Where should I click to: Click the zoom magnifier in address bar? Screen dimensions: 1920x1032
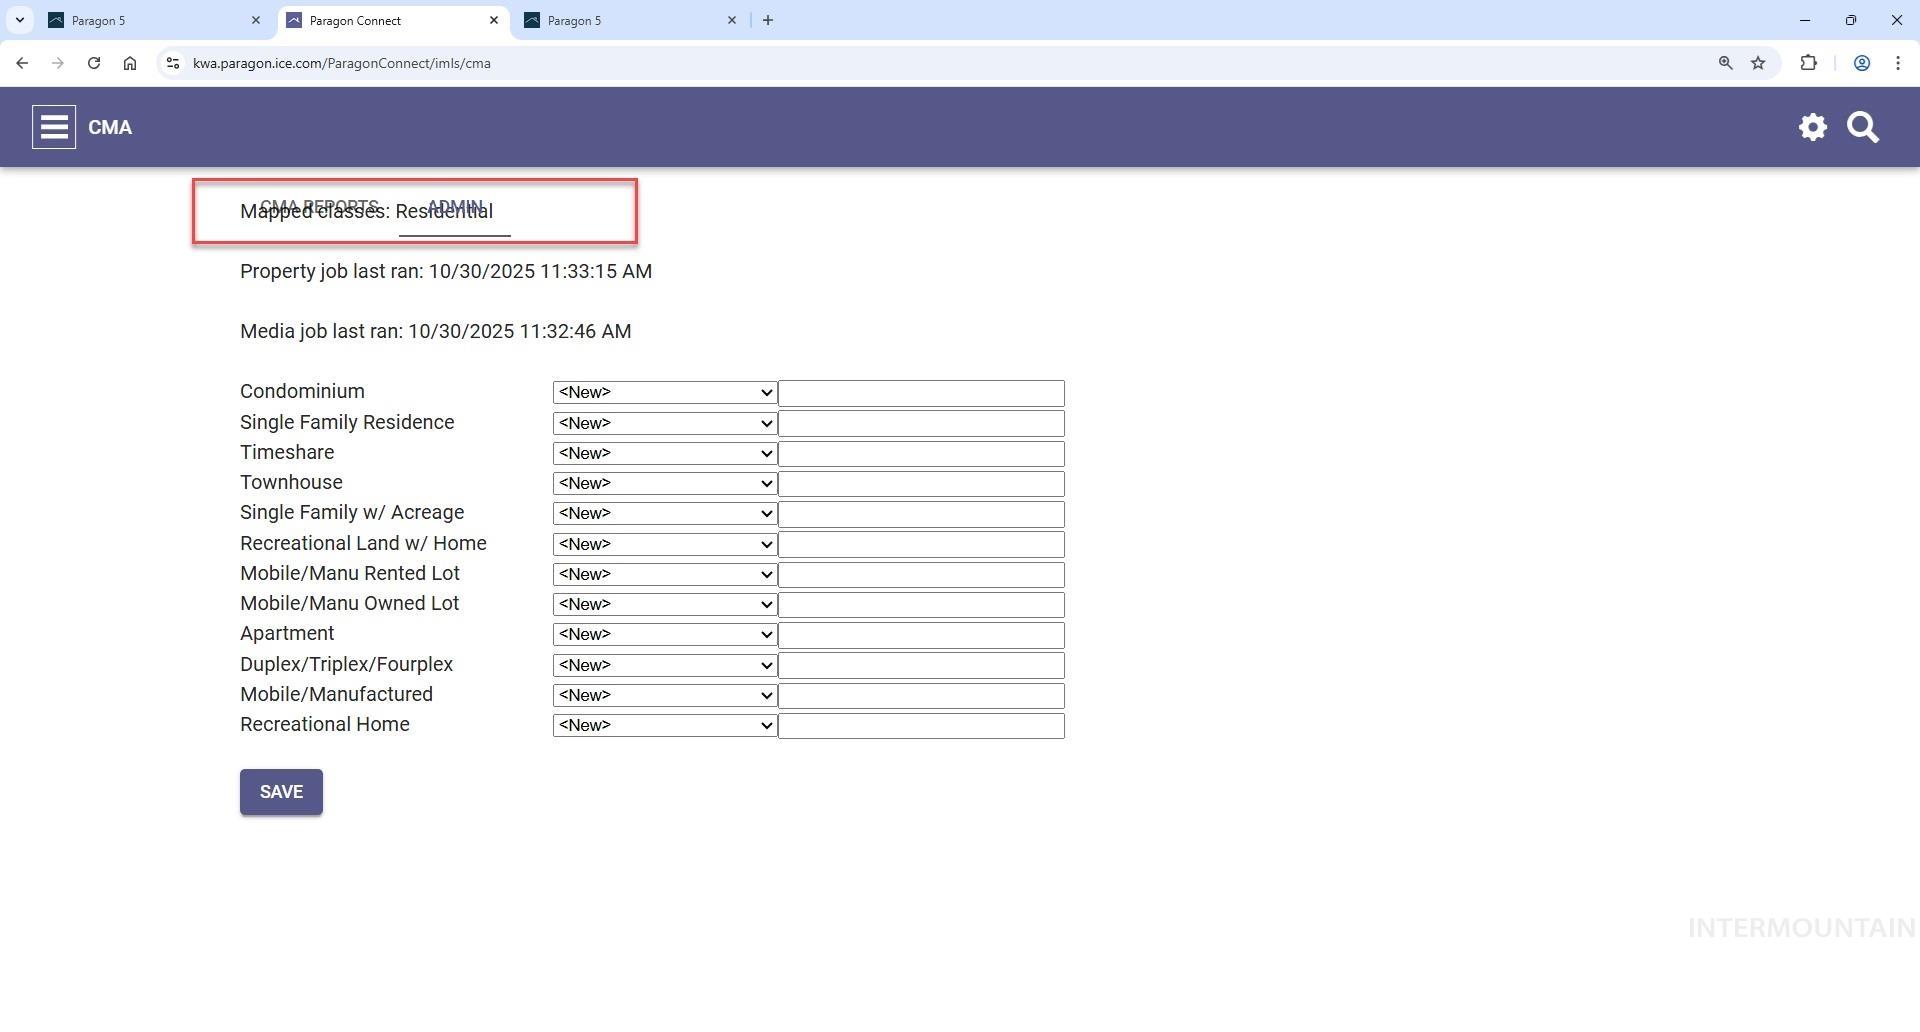click(x=1725, y=63)
